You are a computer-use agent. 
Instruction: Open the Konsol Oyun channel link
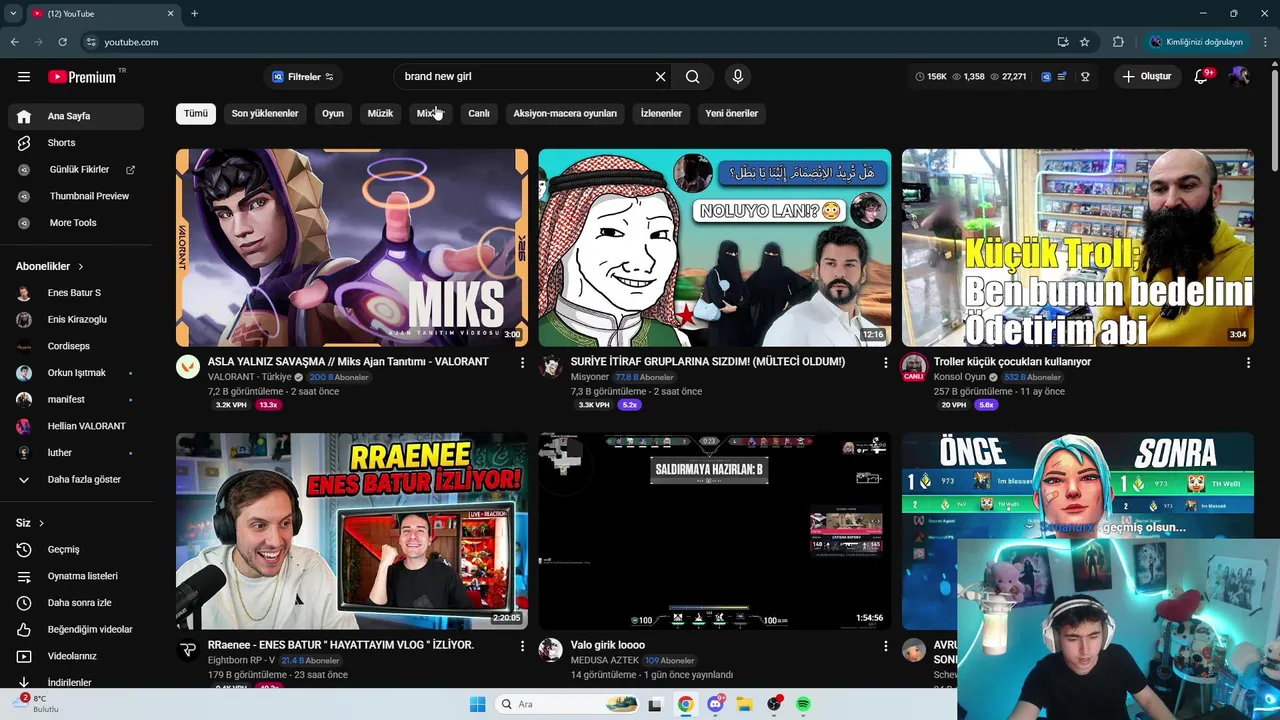(960, 377)
